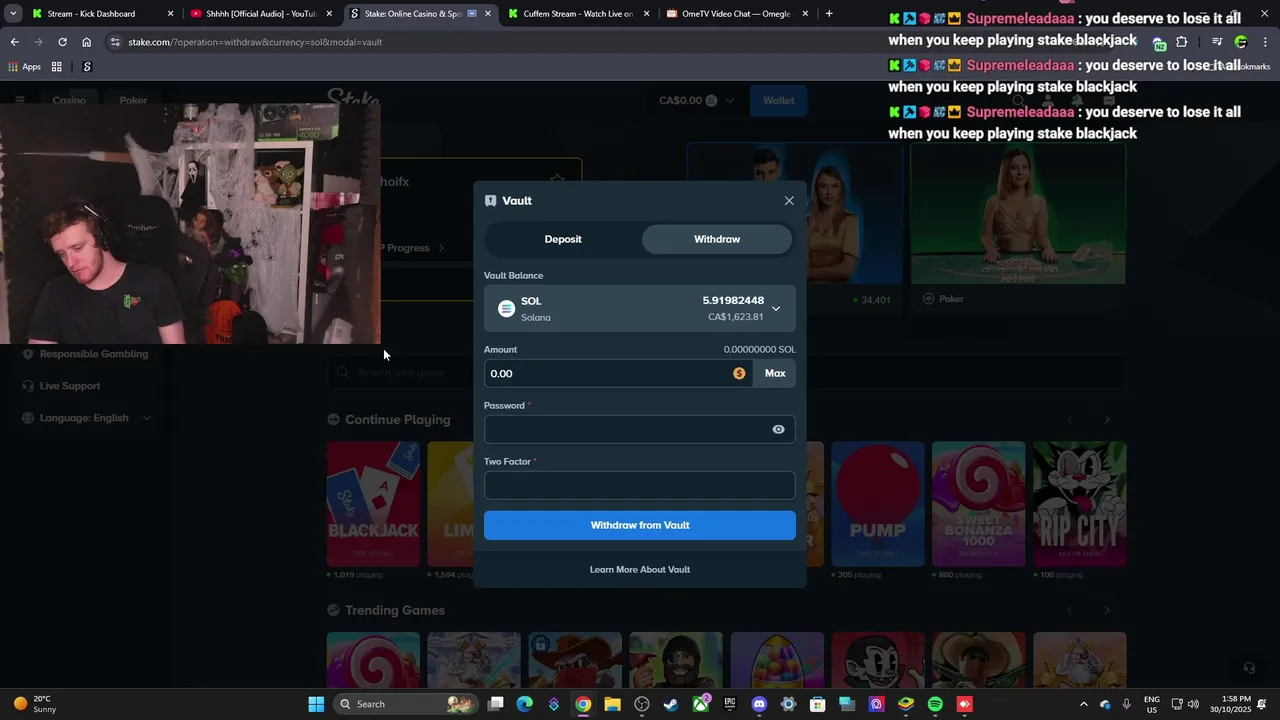The height and width of the screenshot is (720, 1280).
Task: Click the site info icon in address bar
Action: click(115, 42)
